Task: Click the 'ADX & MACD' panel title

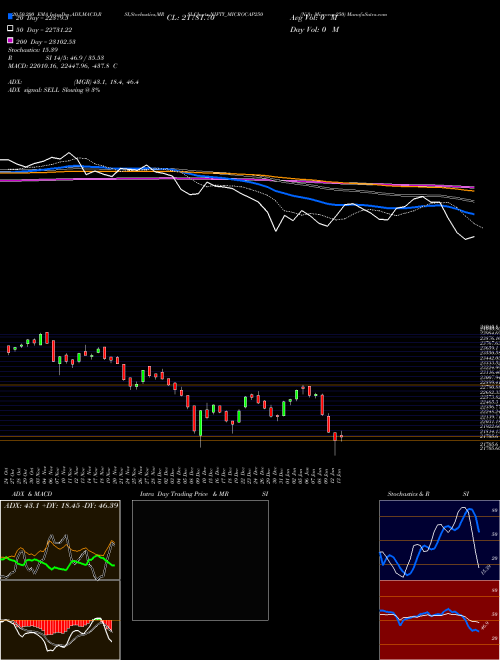Action: [32, 494]
